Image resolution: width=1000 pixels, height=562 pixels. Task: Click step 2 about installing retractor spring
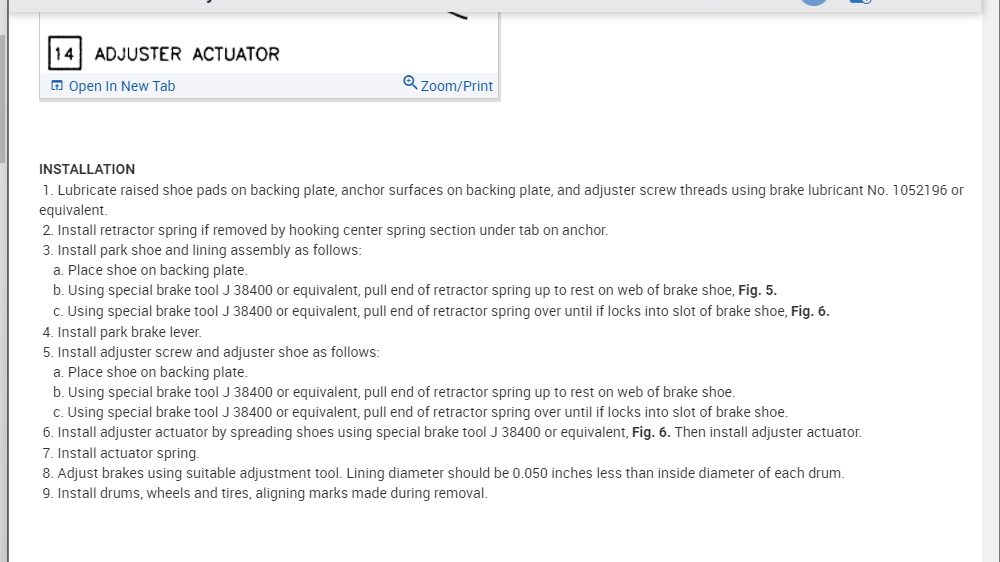[x=332, y=230]
